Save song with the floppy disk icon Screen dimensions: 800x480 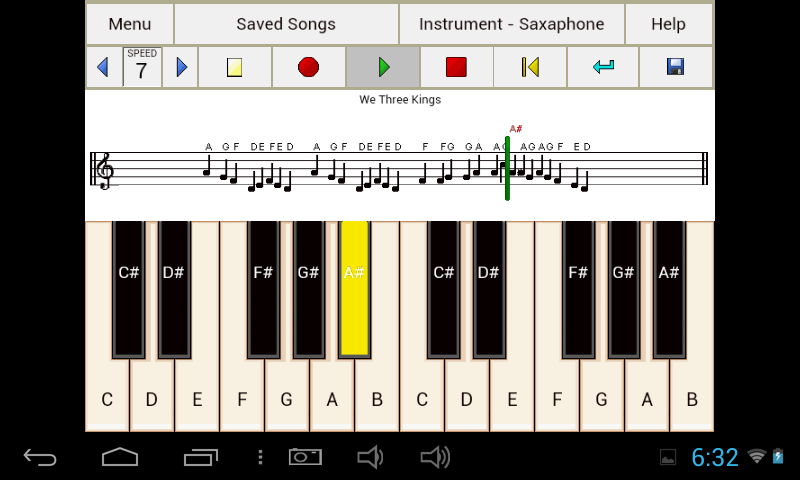(676, 67)
